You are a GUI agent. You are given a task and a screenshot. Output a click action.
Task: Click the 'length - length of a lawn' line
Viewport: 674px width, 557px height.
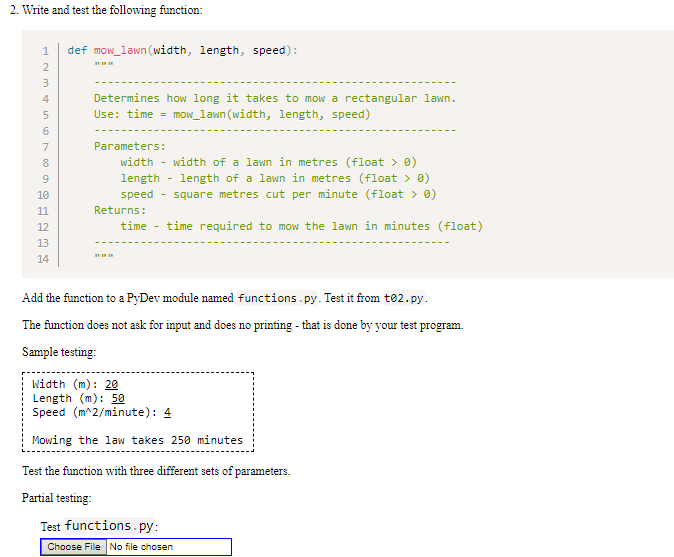tap(275, 178)
